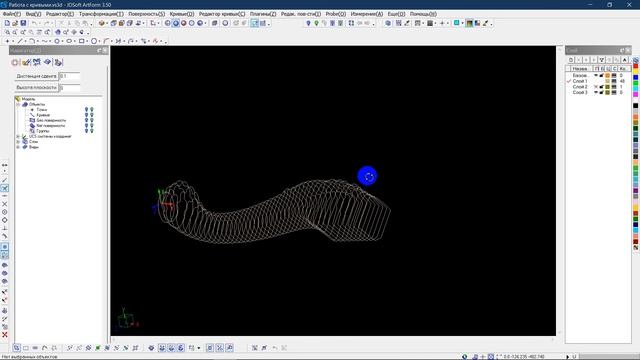Select the Точки item in model tree

point(42,110)
